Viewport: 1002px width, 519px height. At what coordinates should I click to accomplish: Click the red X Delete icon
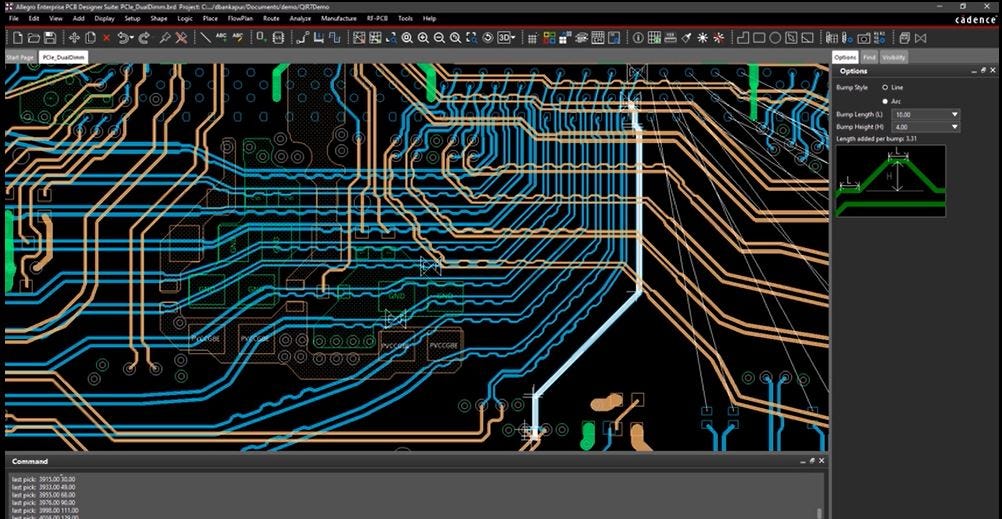click(107, 38)
